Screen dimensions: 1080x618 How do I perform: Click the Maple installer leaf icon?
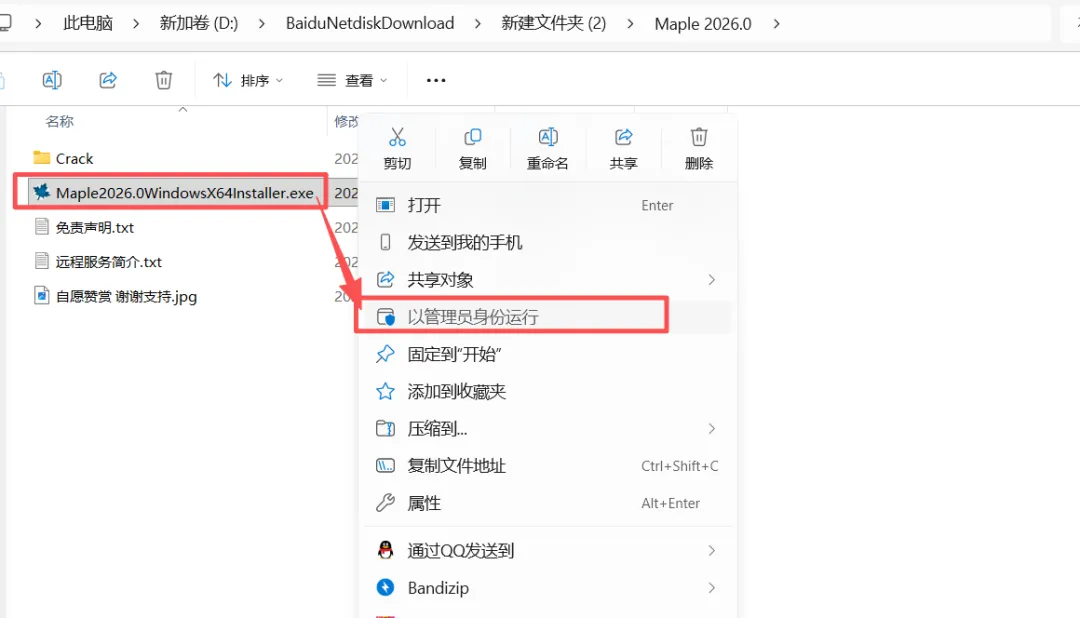[x=42, y=192]
